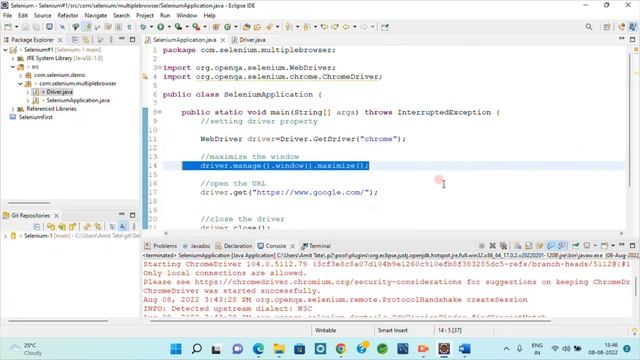Image resolution: width=640 pixels, height=360 pixels.
Task: Toggle show console on standard error change
Action: (x=562, y=246)
